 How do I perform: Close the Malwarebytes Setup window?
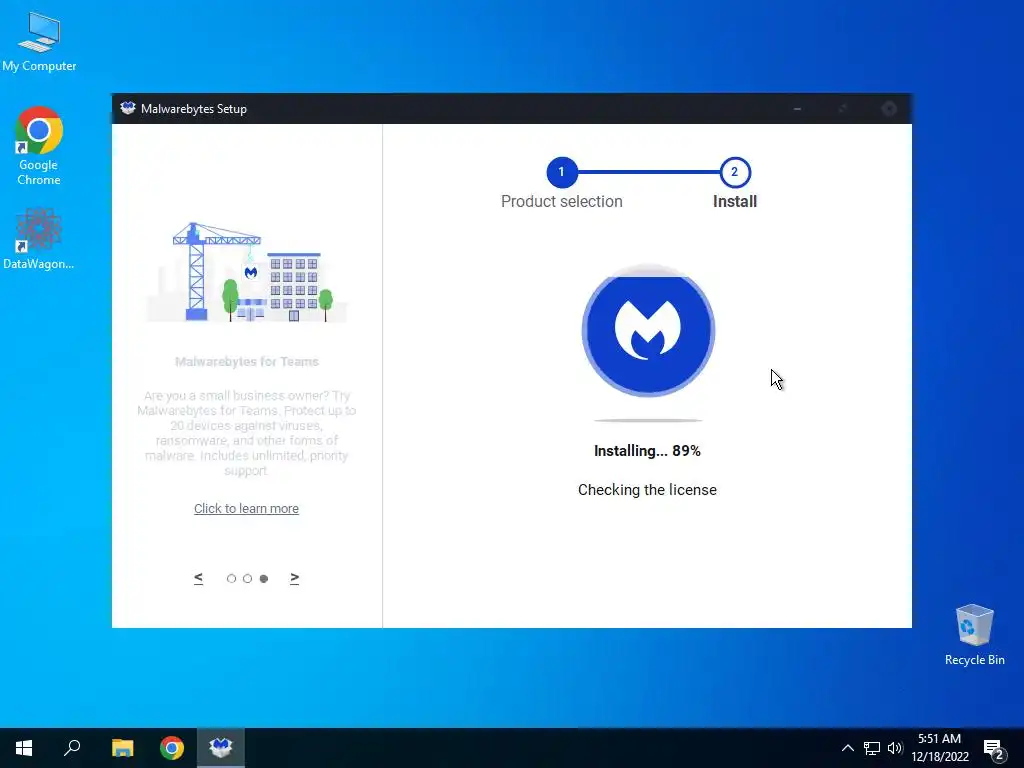pos(889,108)
